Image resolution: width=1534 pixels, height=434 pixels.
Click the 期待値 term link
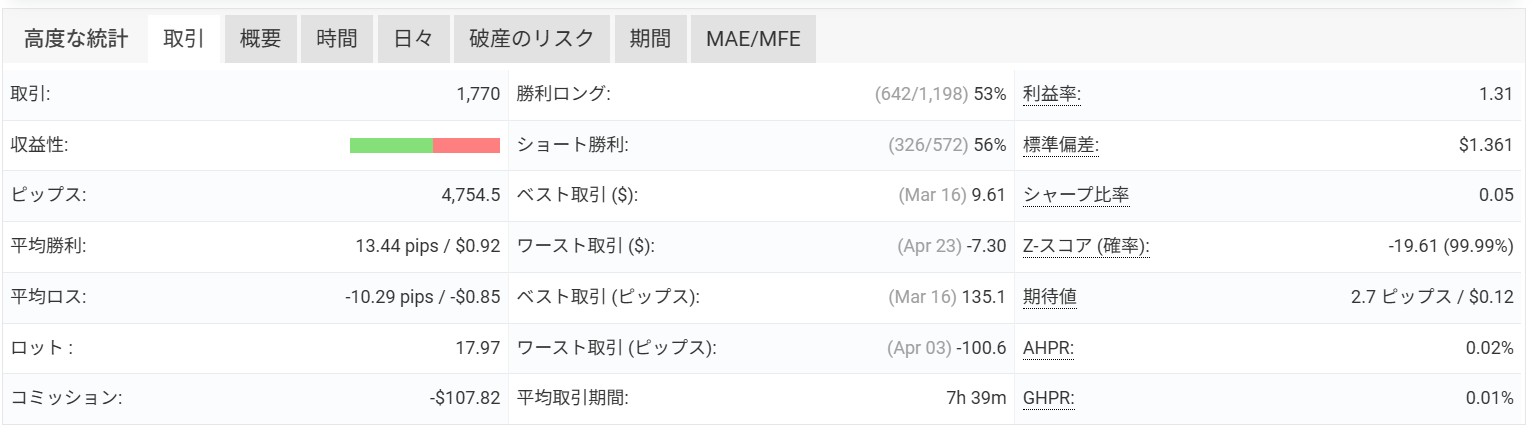[x=1050, y=297]
